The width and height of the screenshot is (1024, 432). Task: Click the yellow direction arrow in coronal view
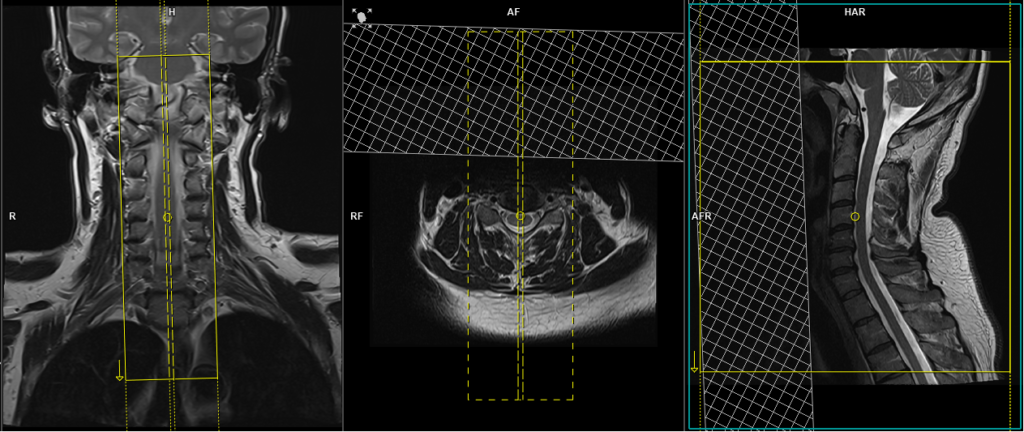point(120,370)
